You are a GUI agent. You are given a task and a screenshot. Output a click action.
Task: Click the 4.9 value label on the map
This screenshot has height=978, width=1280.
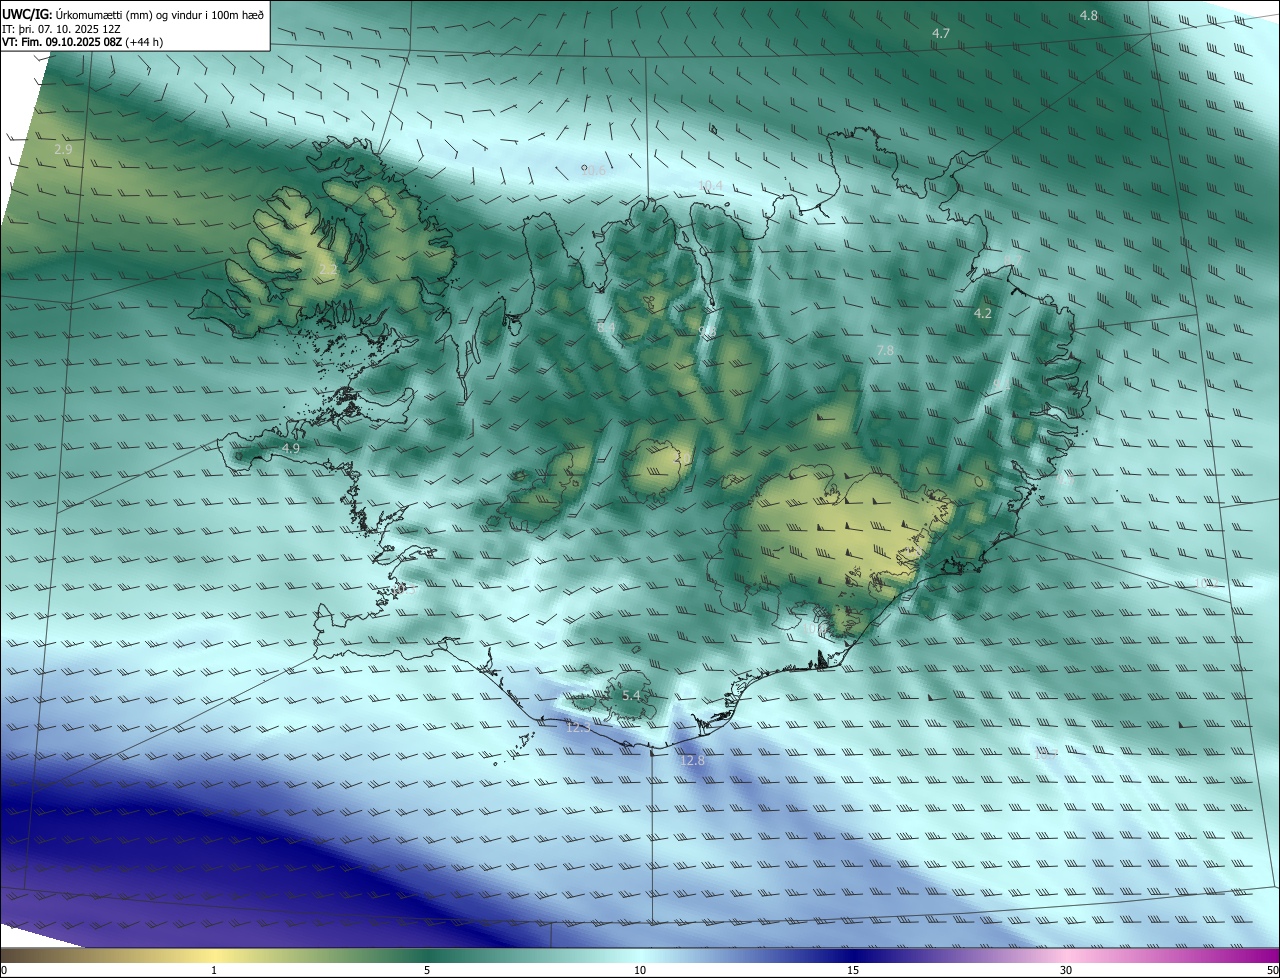(291, 449)
